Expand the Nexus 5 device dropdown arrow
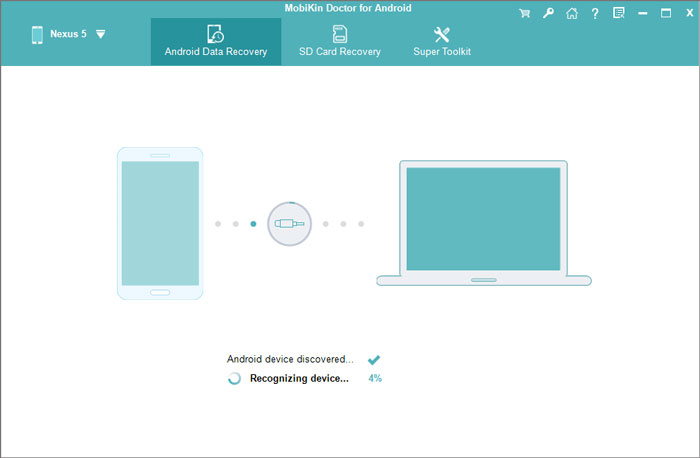 [100, 34]
